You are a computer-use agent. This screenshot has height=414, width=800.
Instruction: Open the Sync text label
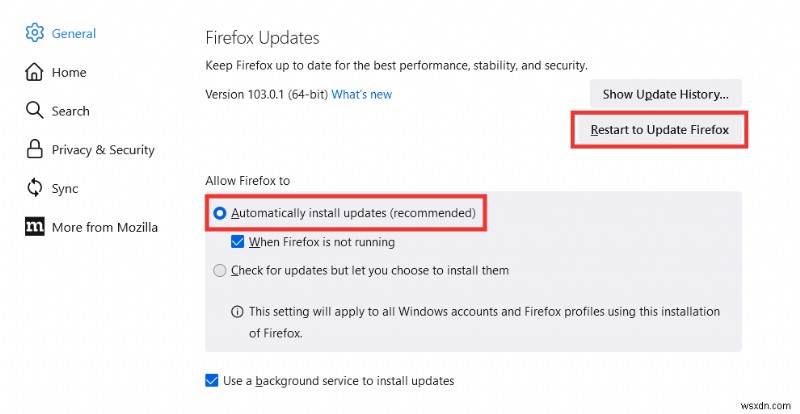click(x=65, y=188)
